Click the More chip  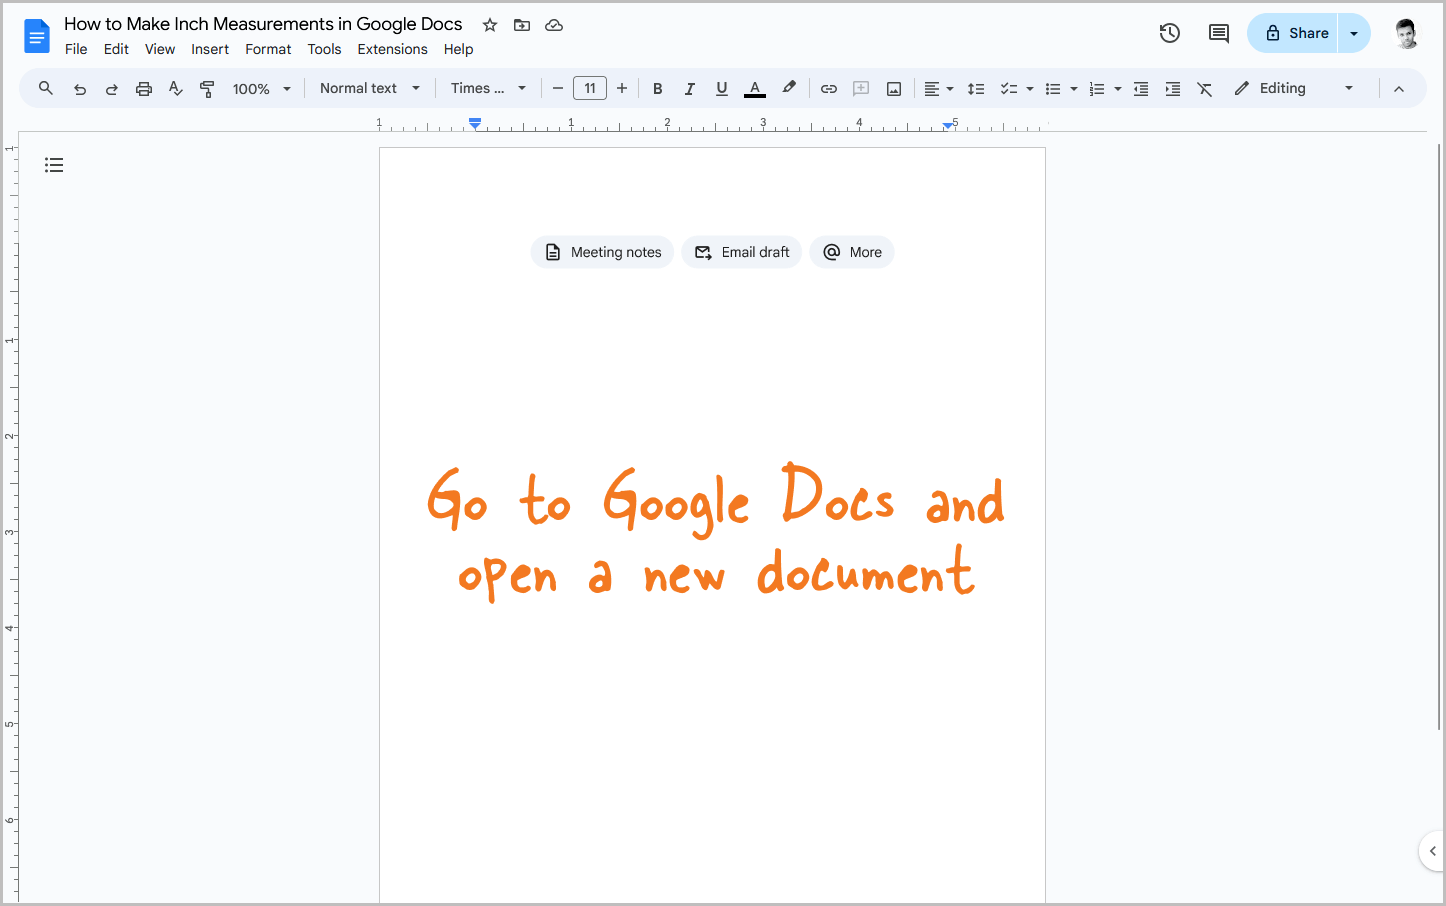852,252
